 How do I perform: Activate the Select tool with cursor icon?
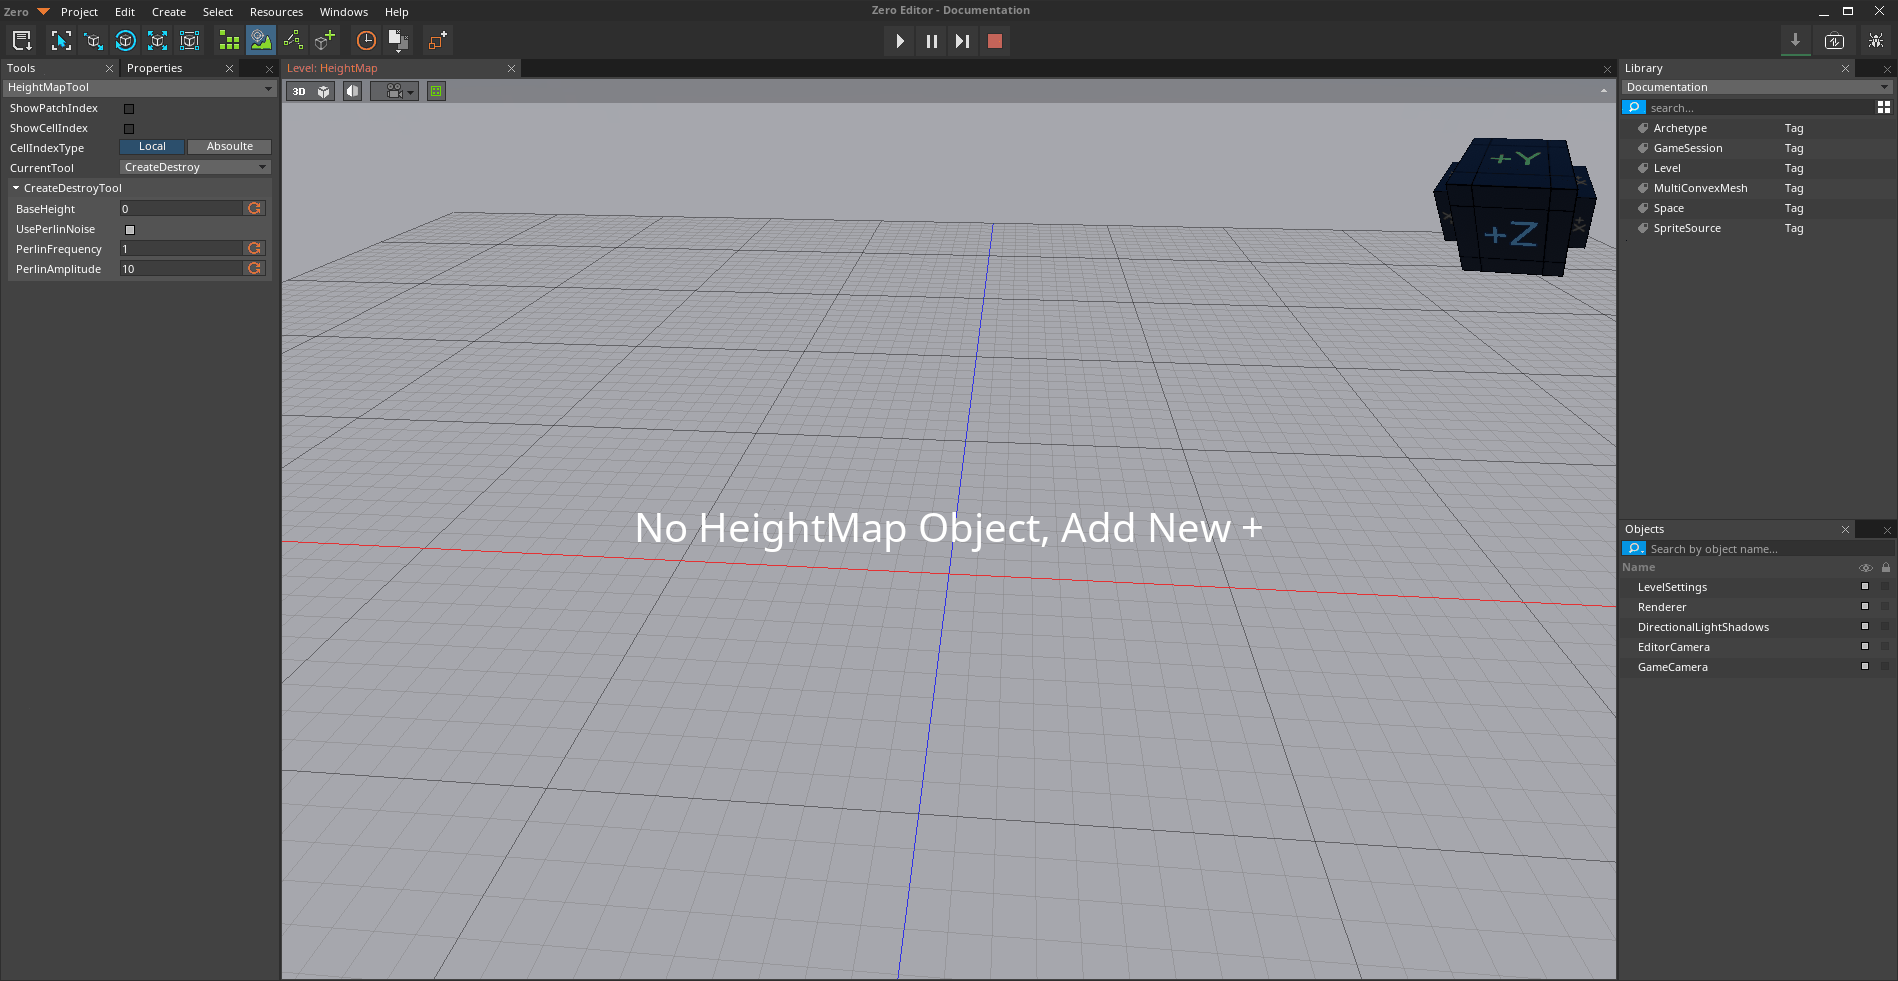pos(61,41)
